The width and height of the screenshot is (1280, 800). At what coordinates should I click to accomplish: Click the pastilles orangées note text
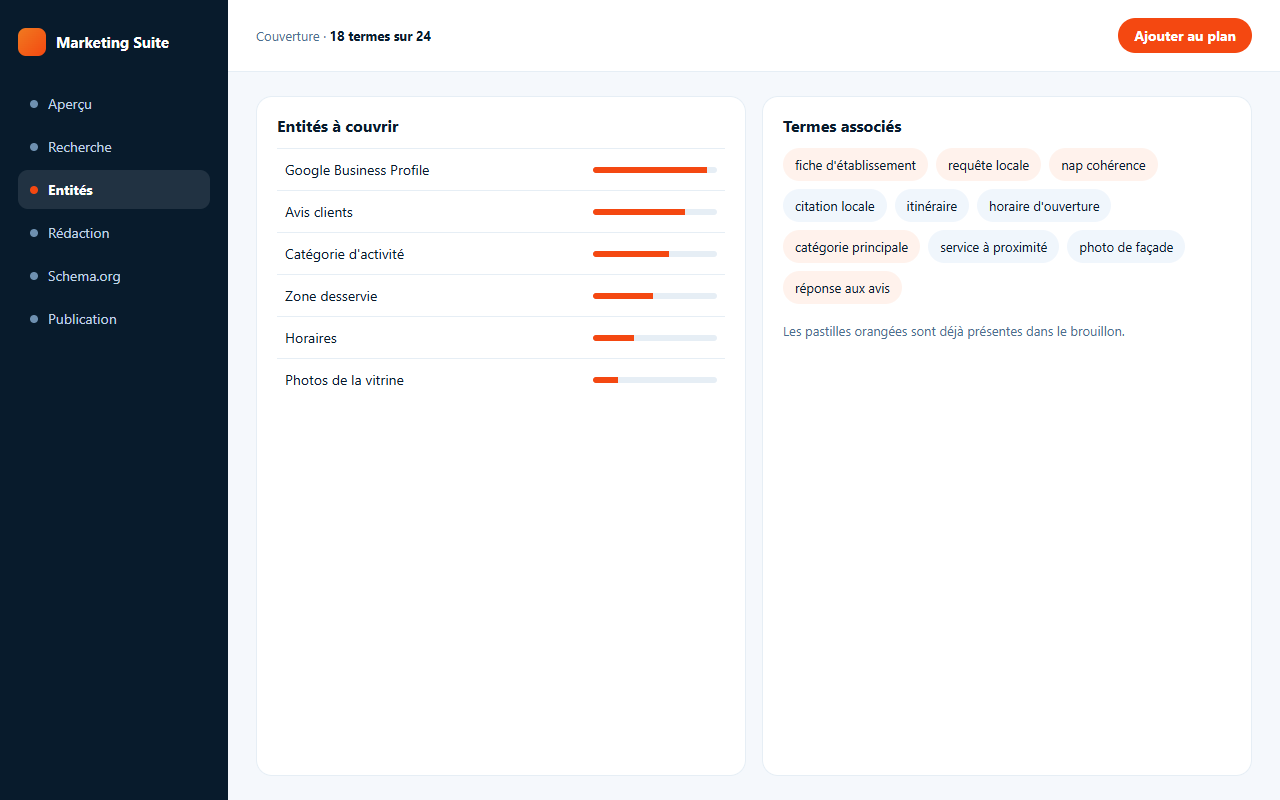[954, 331]
